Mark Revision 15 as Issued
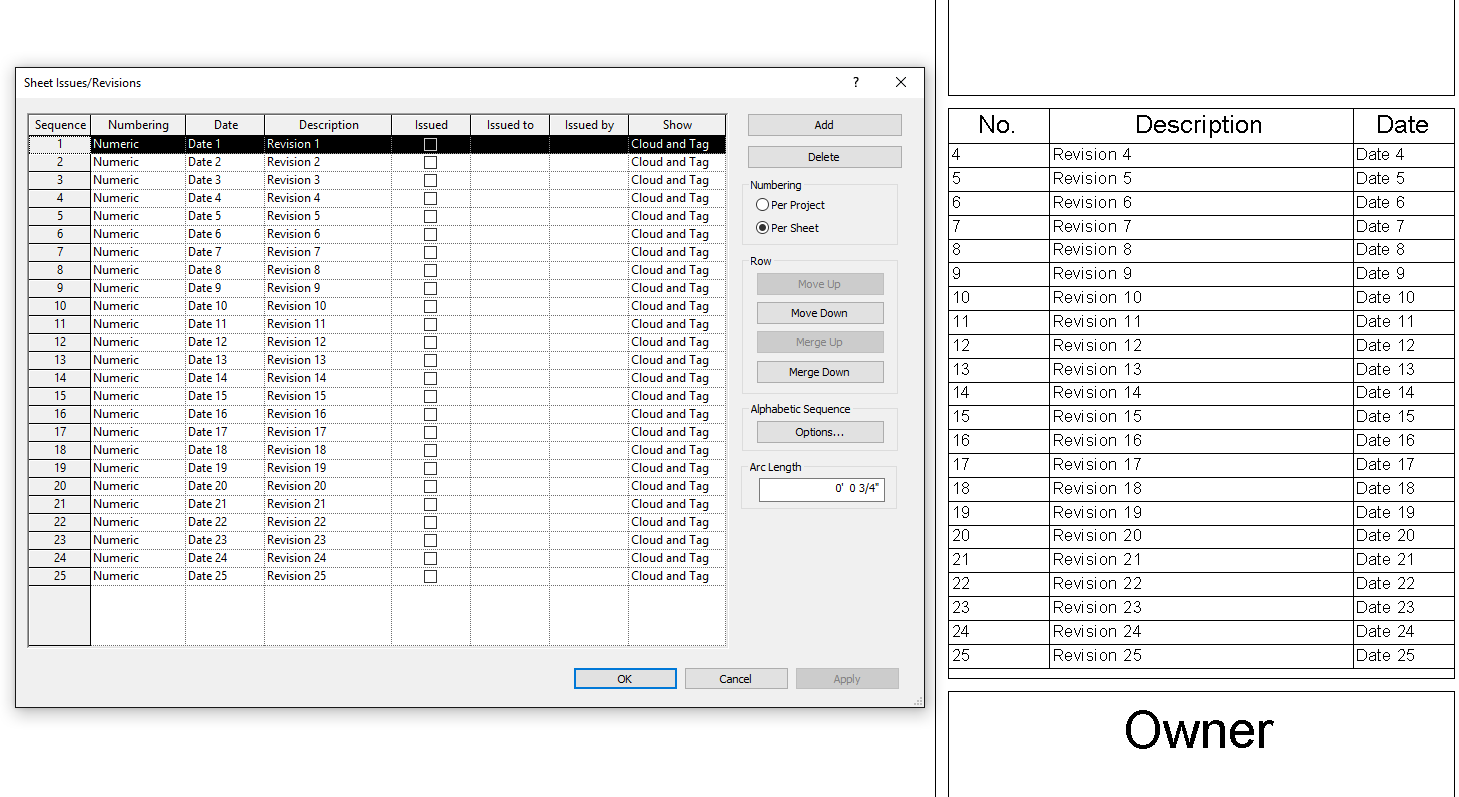 click(x=430, y=396)
